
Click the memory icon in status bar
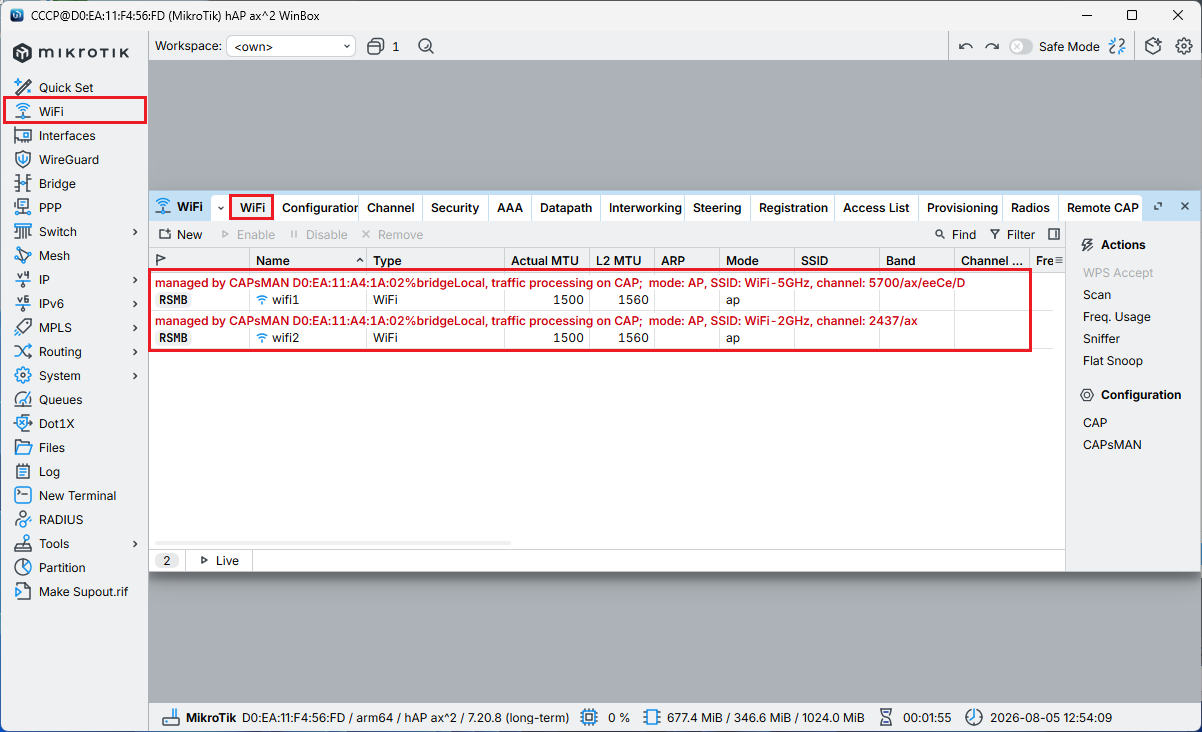[x=652, y=717]
